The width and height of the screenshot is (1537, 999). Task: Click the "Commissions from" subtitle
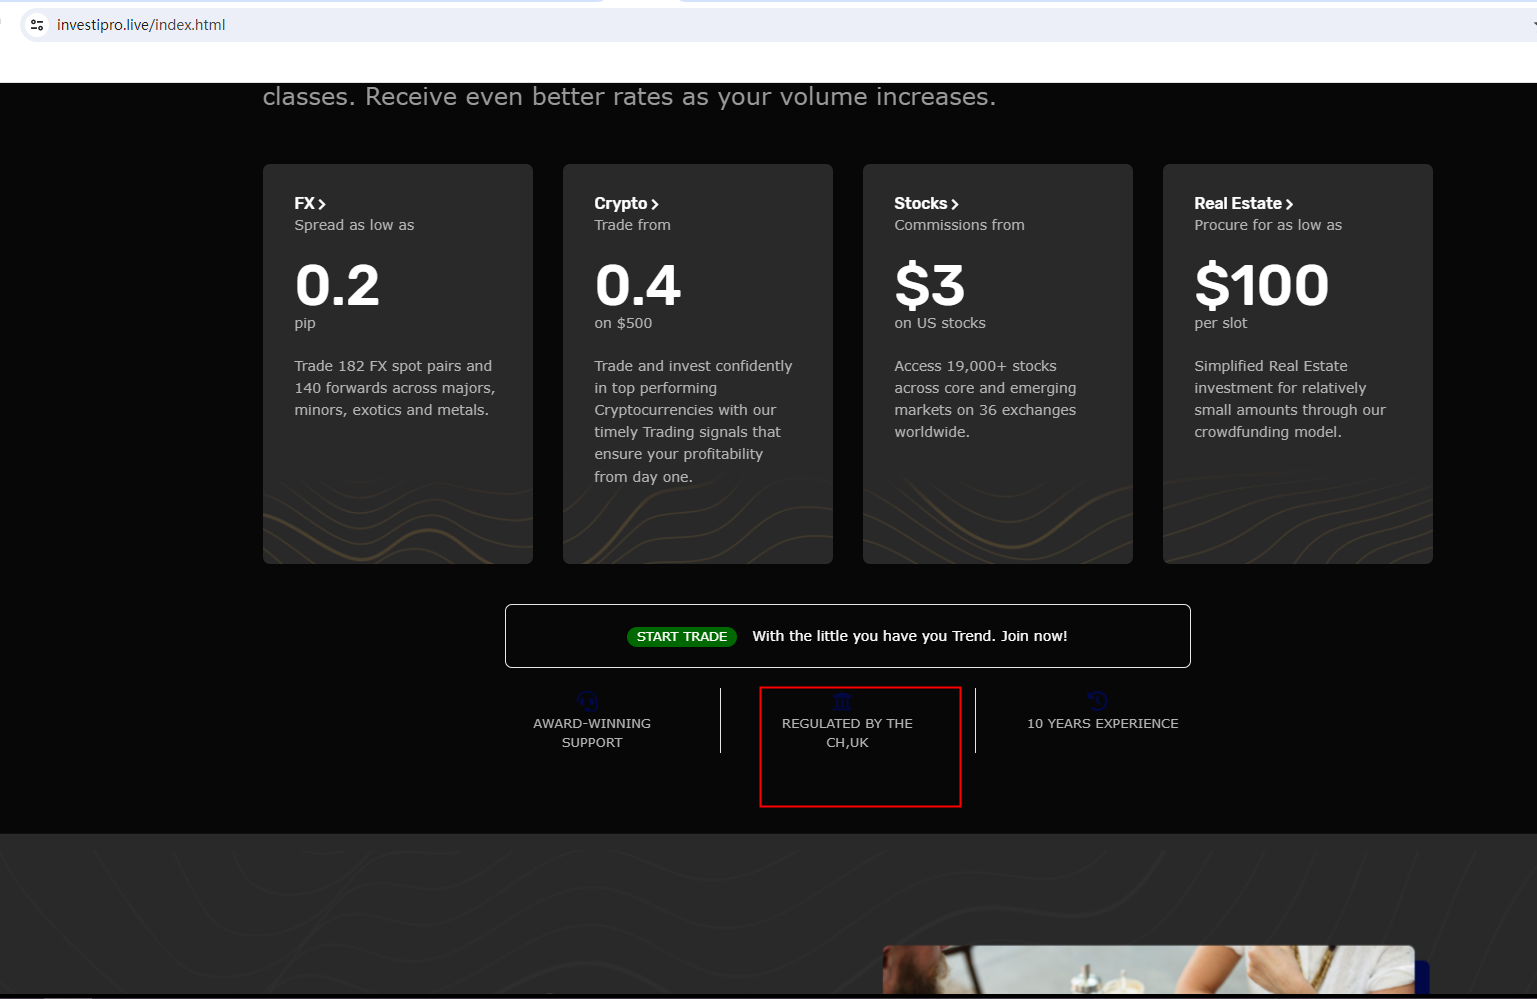click(x=959, y=225)
